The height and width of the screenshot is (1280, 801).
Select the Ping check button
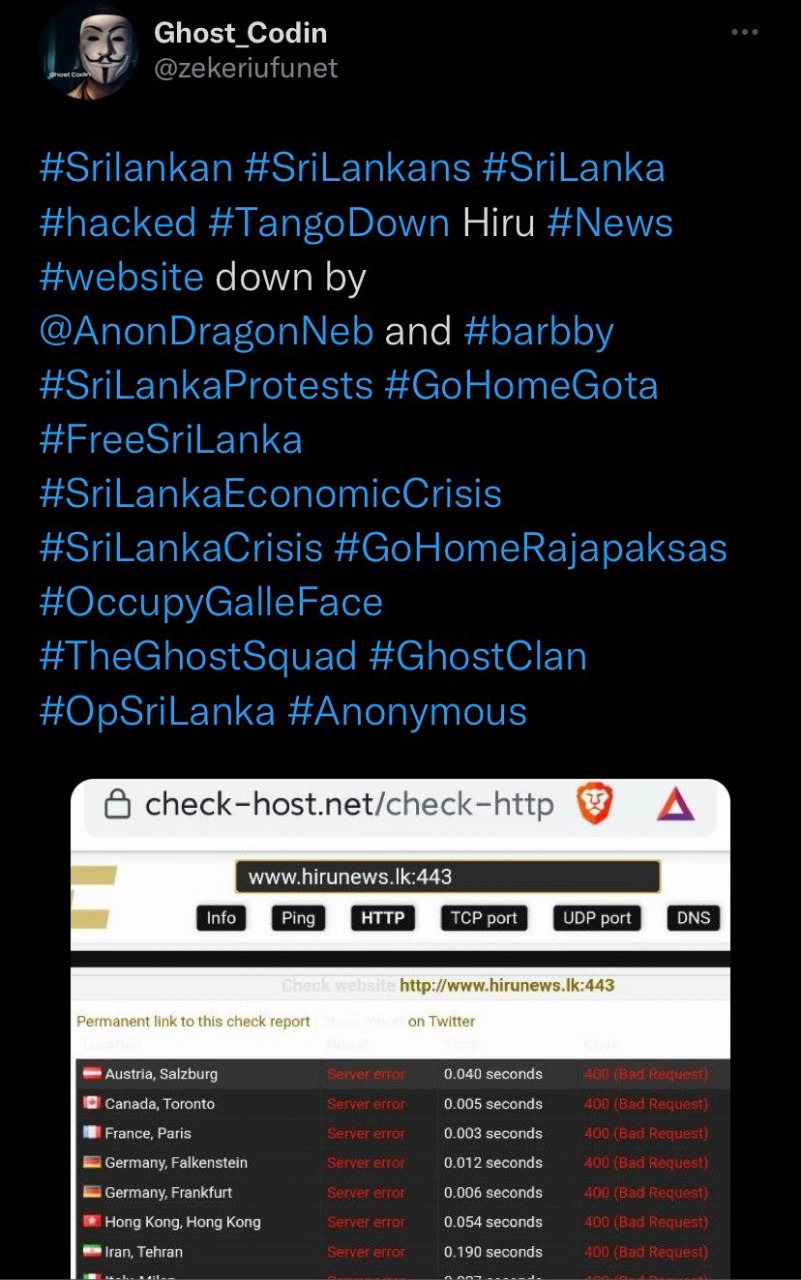tap(298, 918)
